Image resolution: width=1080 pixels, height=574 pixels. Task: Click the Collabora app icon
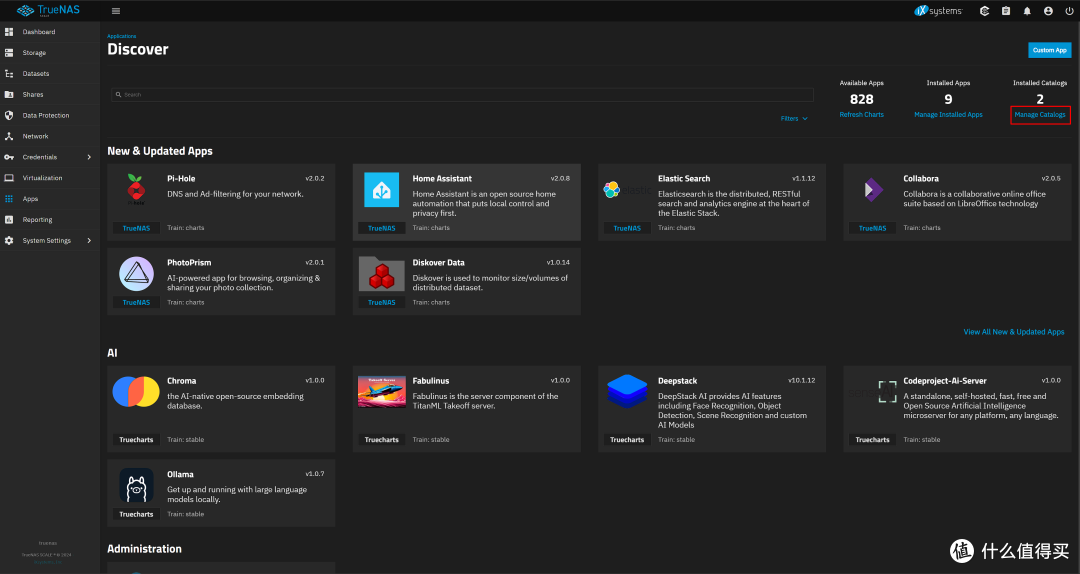tap(873, 189)
